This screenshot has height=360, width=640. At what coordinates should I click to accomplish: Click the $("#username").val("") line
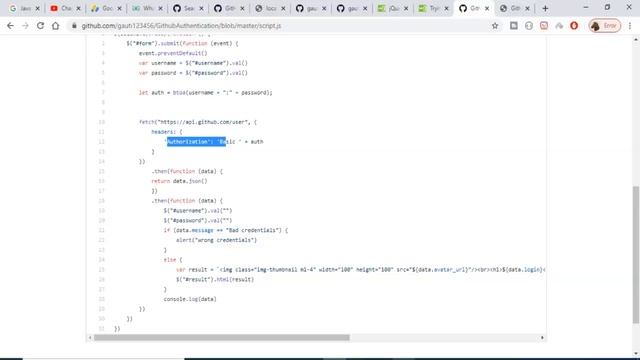198,211
